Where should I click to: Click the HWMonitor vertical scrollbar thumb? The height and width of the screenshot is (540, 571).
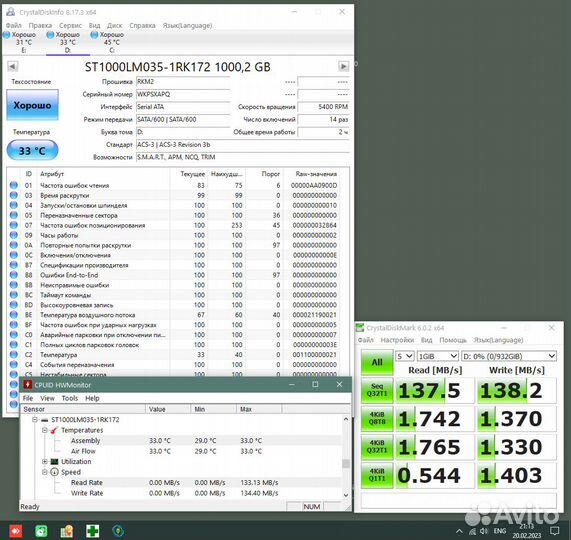point(346,463)
